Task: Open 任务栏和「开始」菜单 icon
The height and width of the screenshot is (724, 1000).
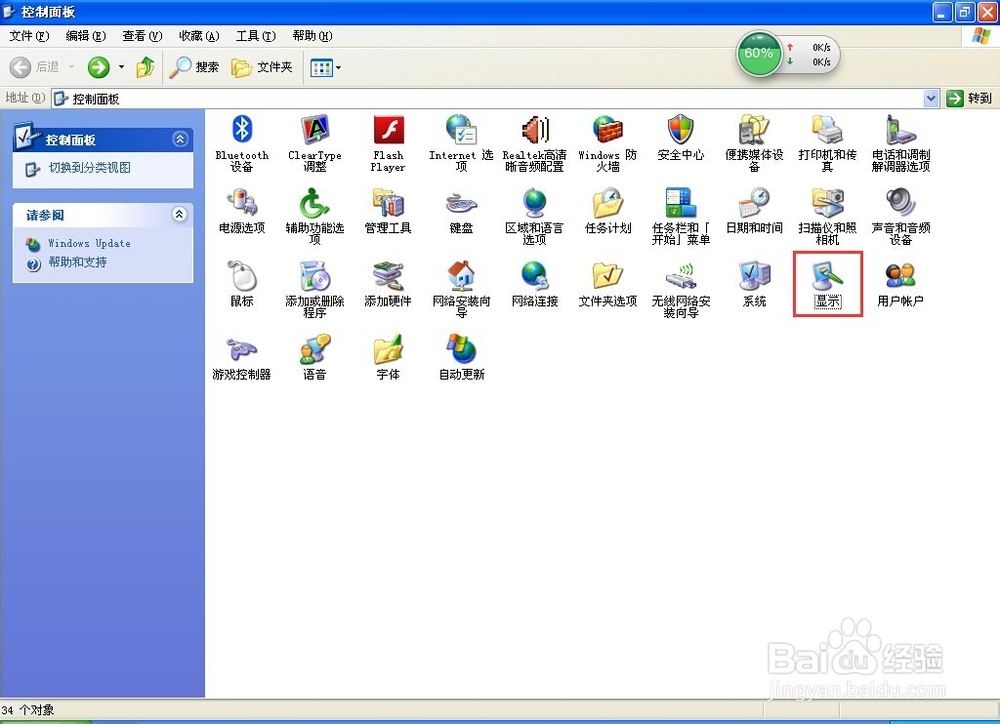Action: click(680, 216)
